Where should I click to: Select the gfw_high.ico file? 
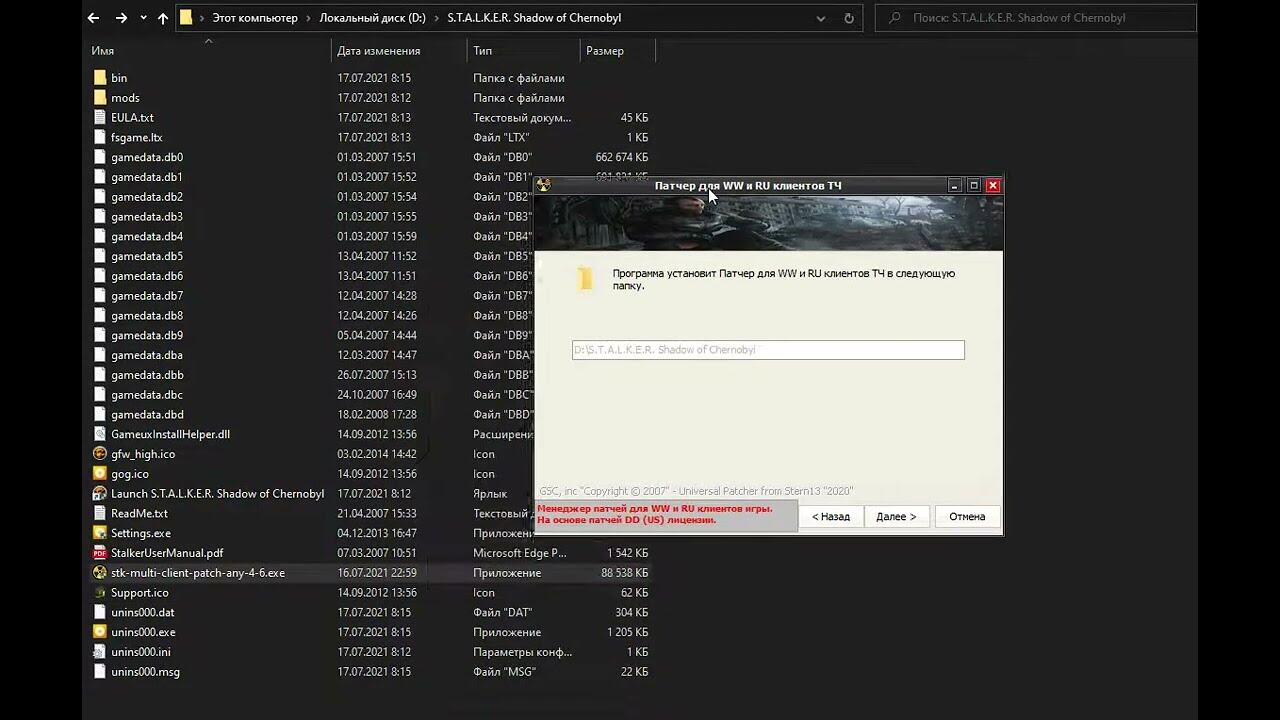click(x=143, y=454)
